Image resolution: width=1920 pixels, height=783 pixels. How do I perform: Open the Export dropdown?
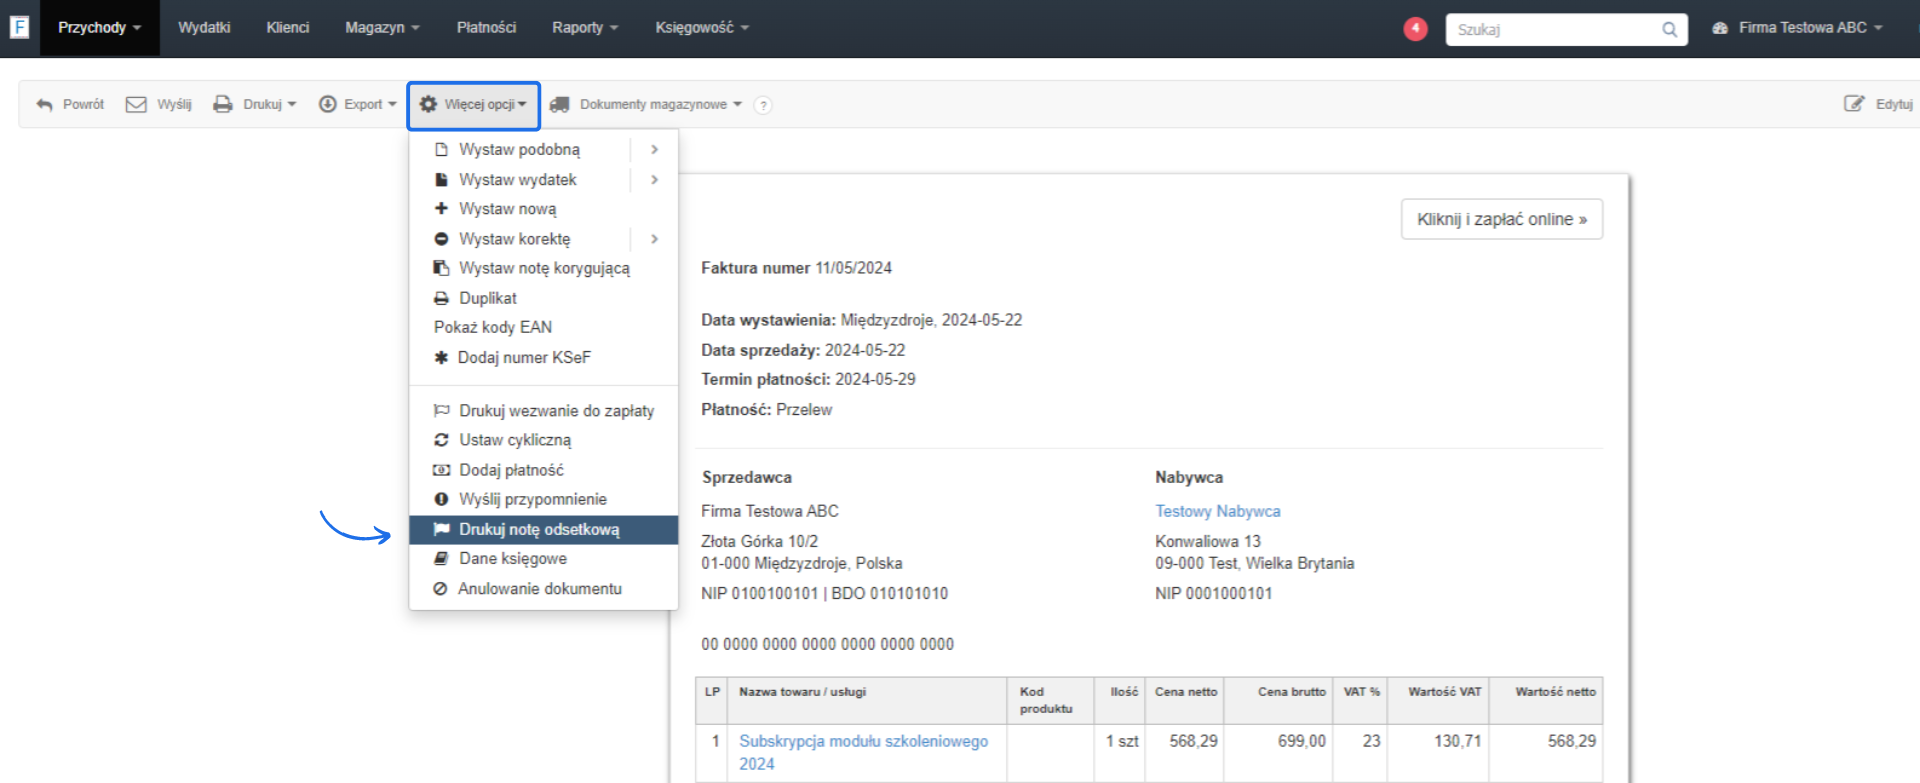[x=358, y=105]
